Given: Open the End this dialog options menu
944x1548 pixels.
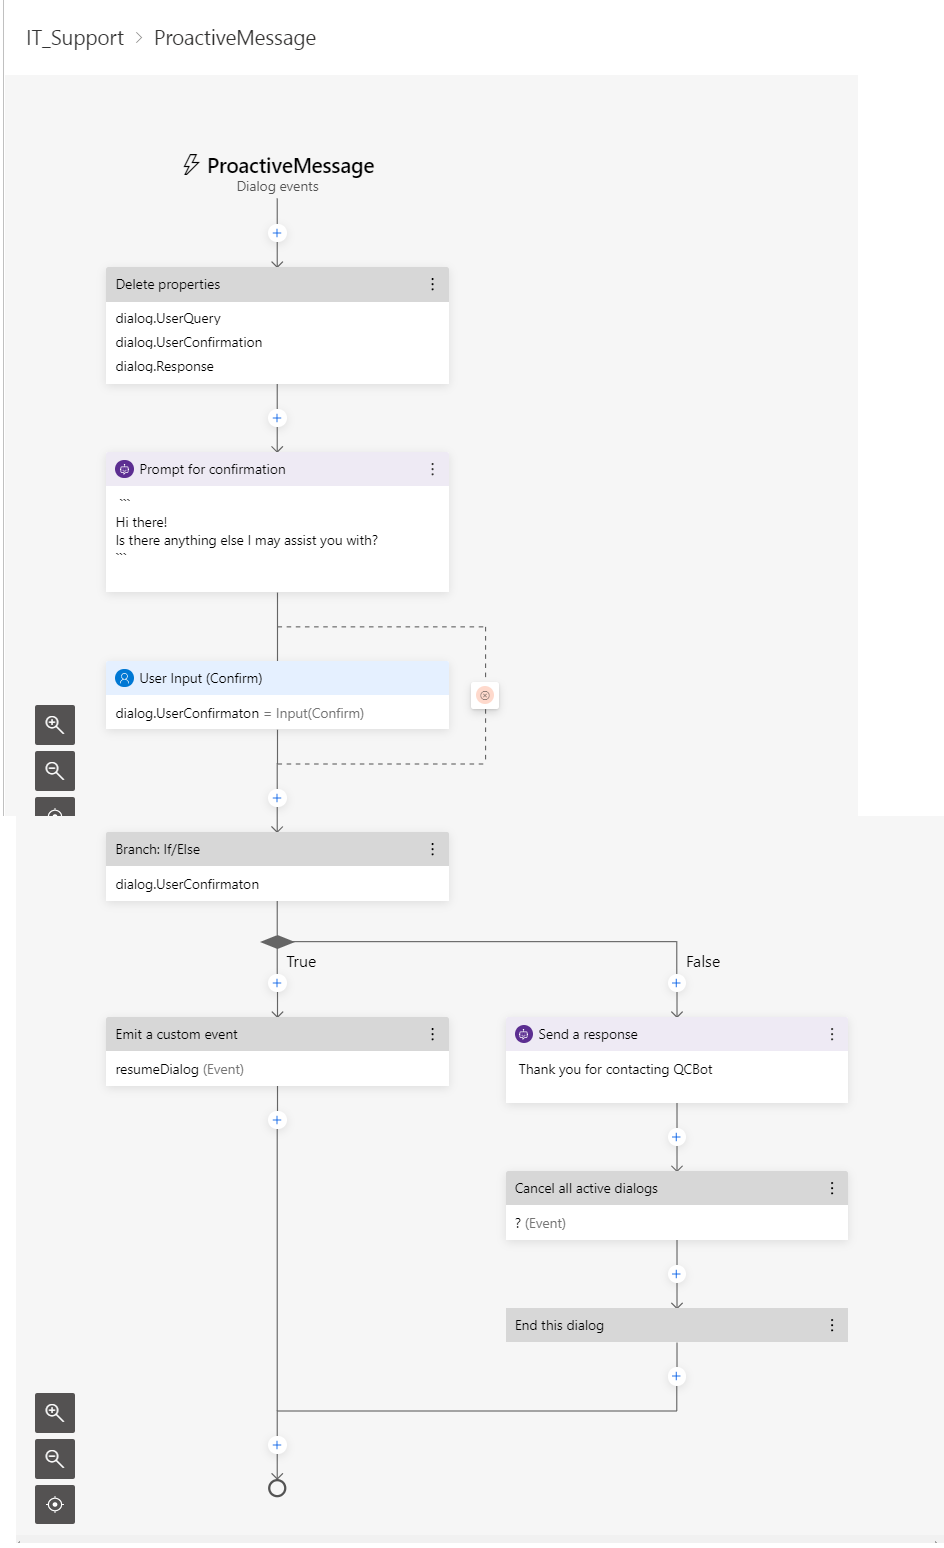Looking at the screenshot, I should pyautogui.click(x=831, y=1324).
